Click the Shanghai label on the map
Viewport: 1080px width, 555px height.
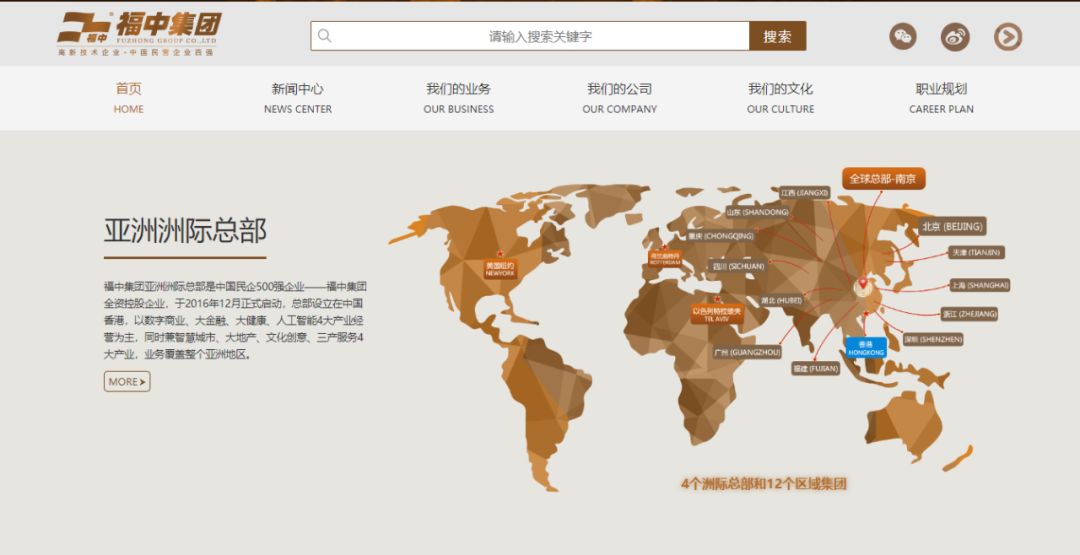979,285
